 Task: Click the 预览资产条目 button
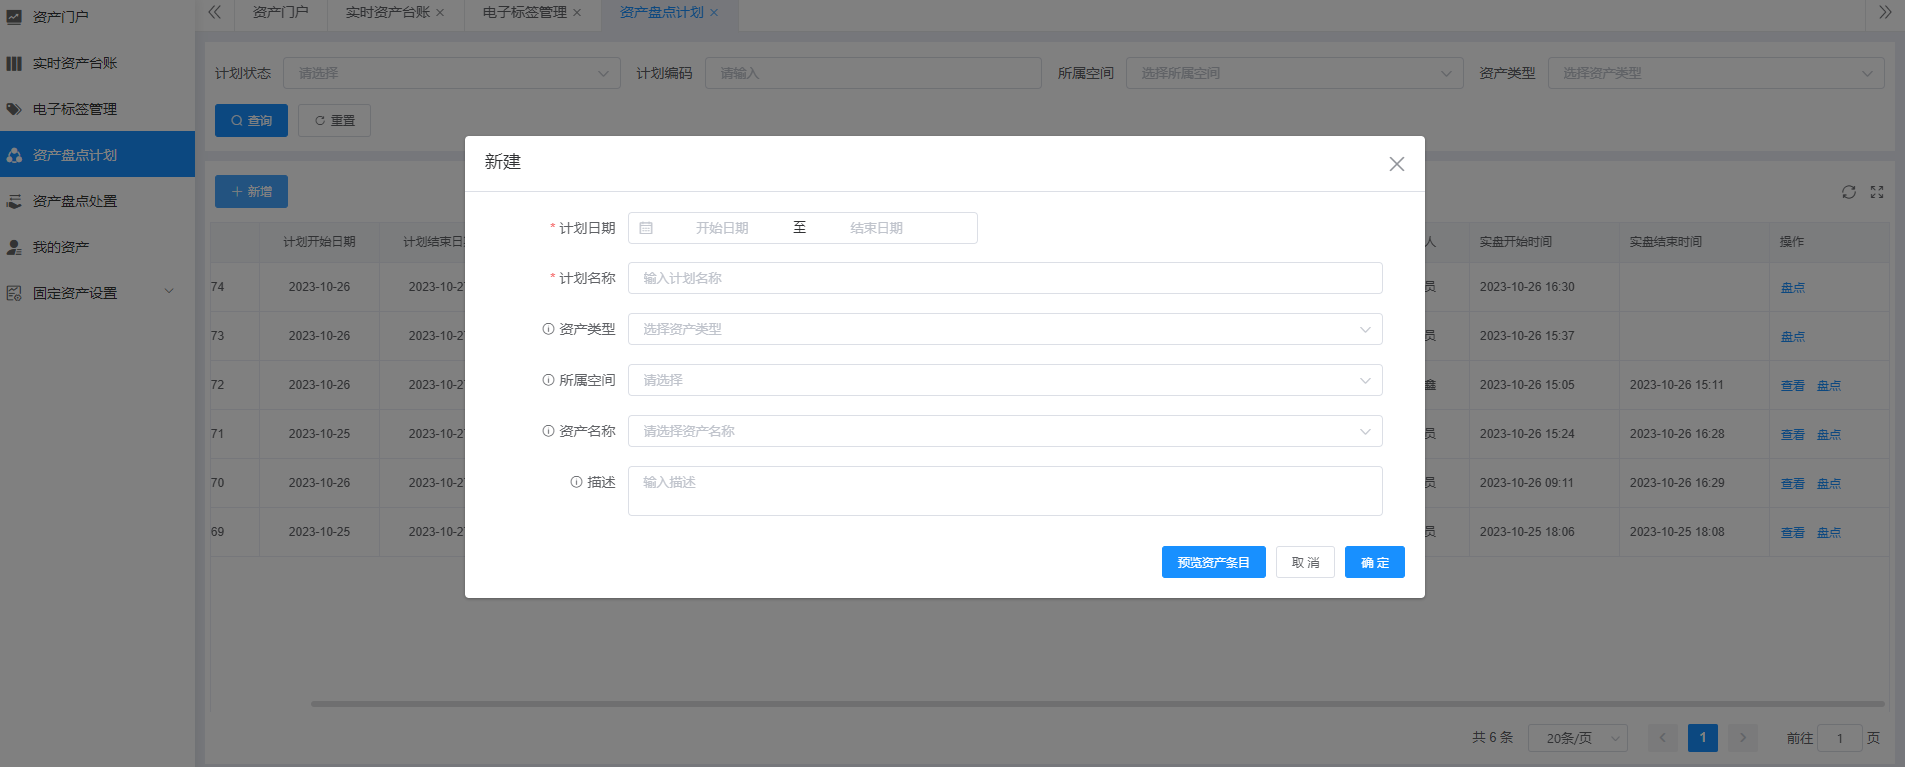click(x=1213, y=562)
